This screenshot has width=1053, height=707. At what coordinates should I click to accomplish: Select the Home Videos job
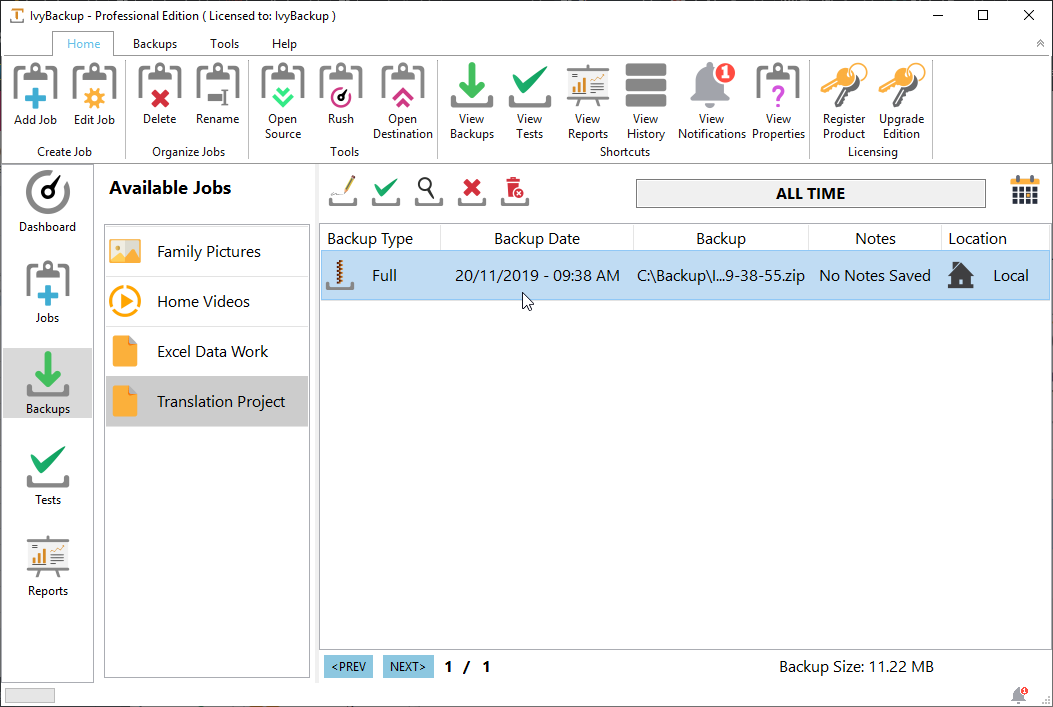click(x=207, y=301)
